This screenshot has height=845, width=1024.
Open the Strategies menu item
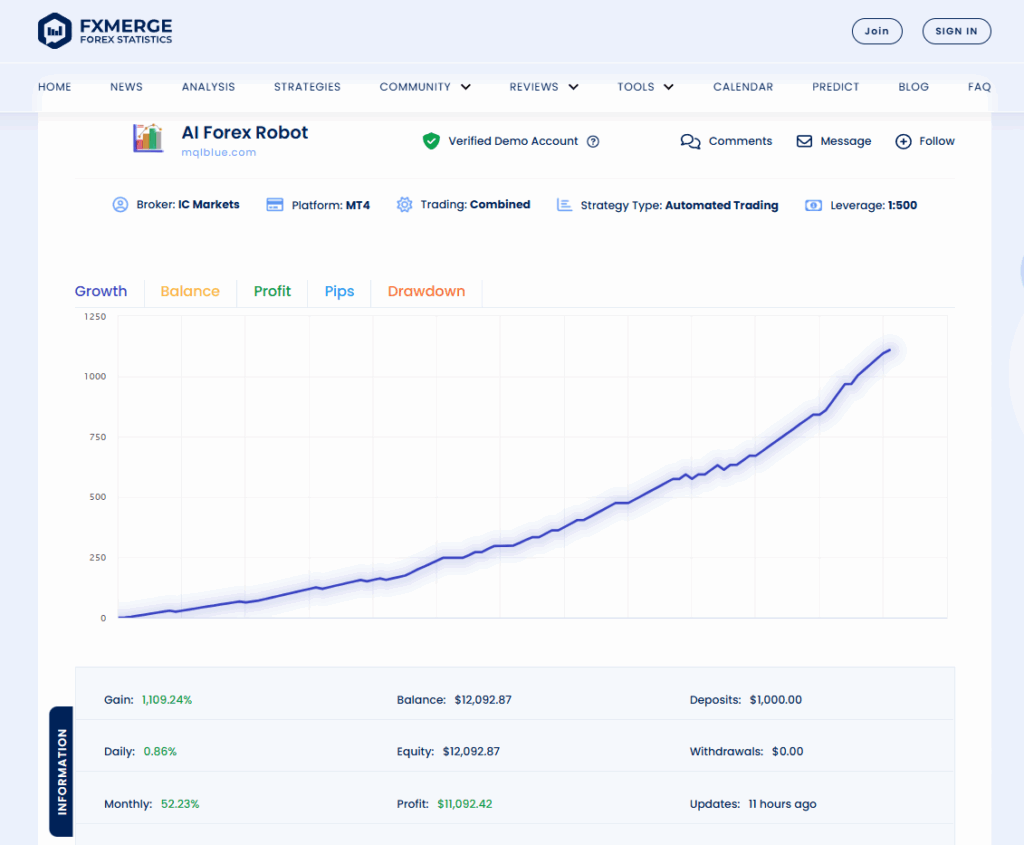pos(307,87)
